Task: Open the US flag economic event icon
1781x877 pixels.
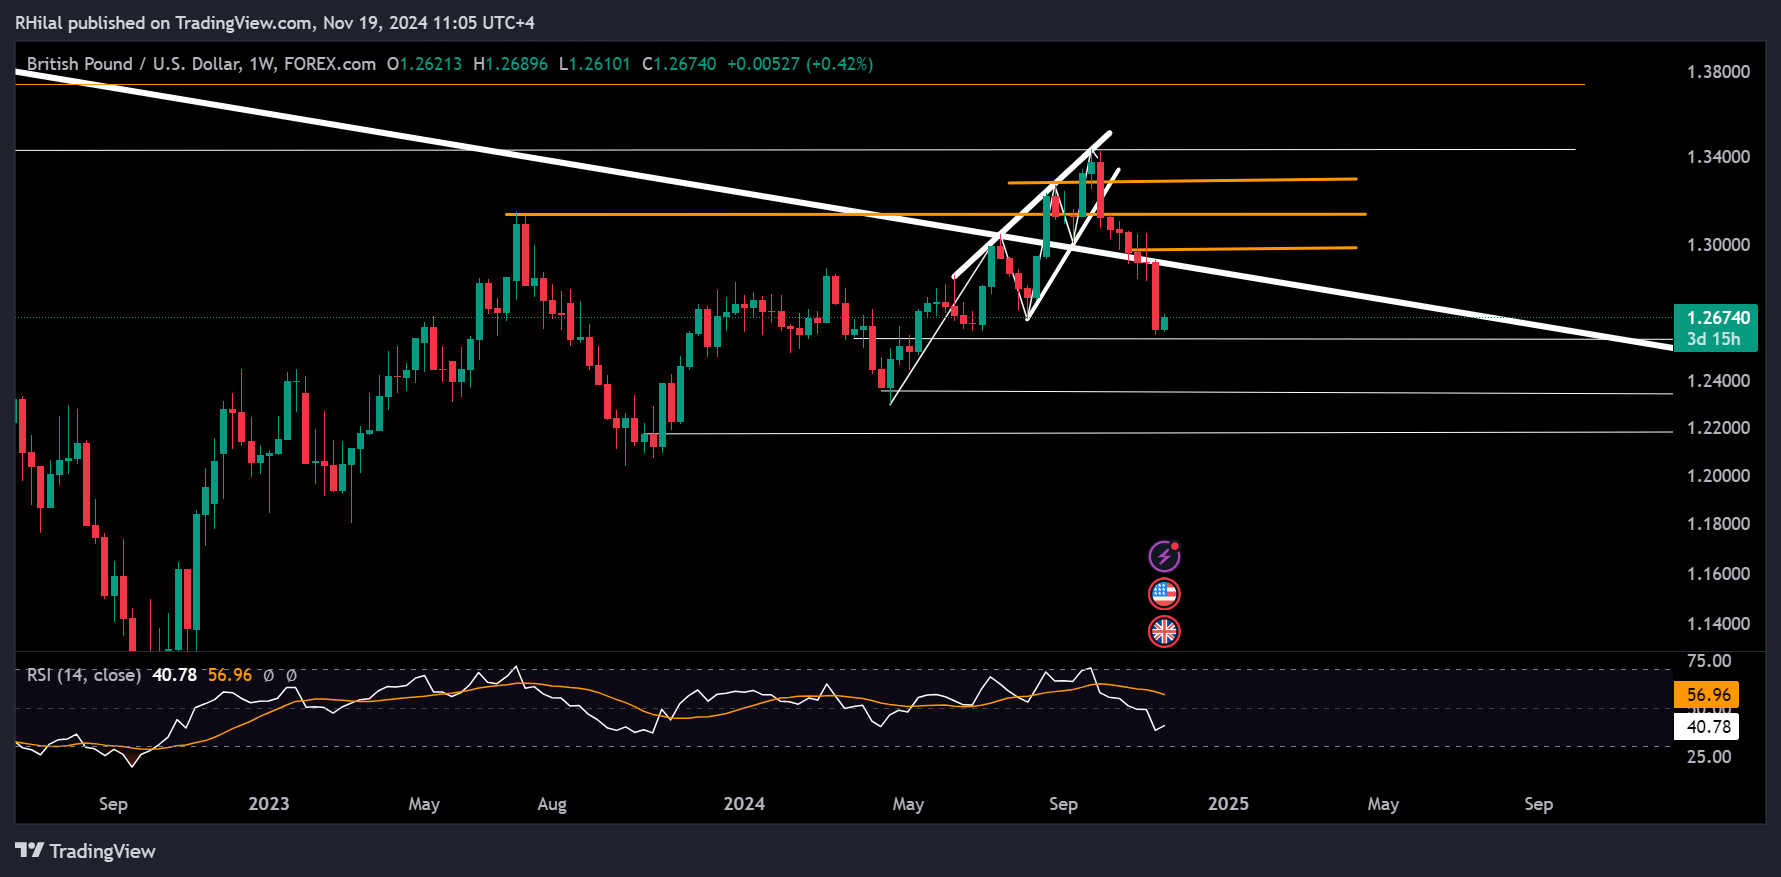Action: tap(1164, 594)
